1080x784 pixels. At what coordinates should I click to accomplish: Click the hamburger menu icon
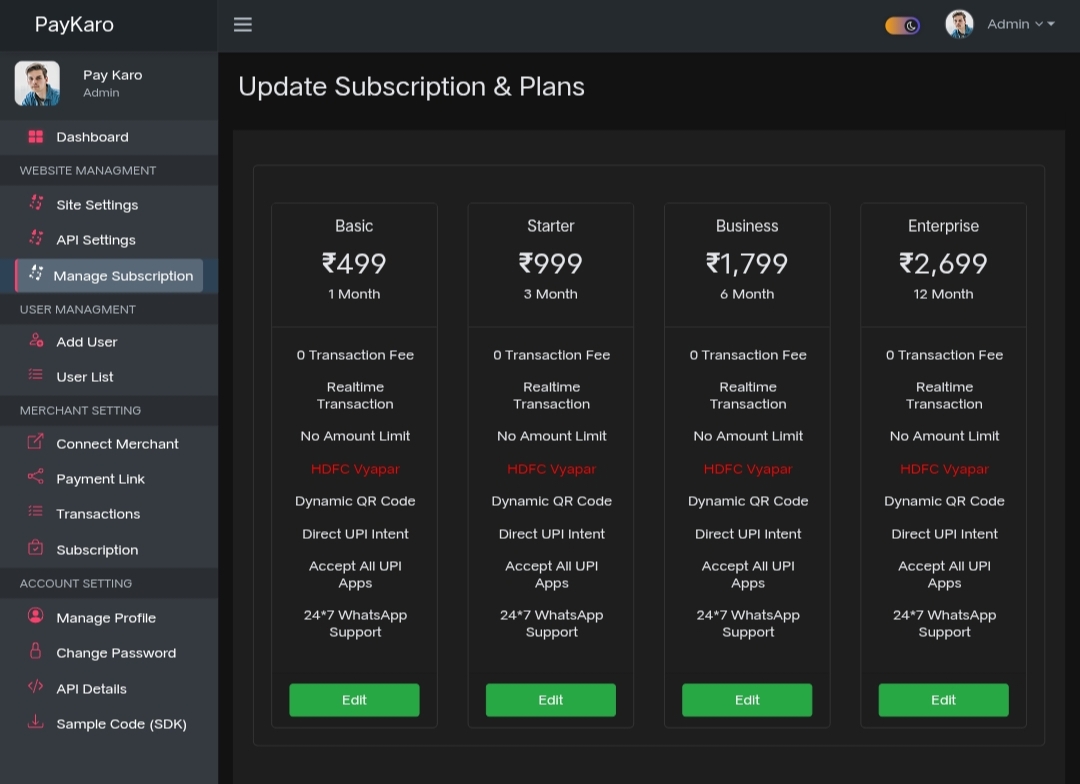(x=243, y=25)
